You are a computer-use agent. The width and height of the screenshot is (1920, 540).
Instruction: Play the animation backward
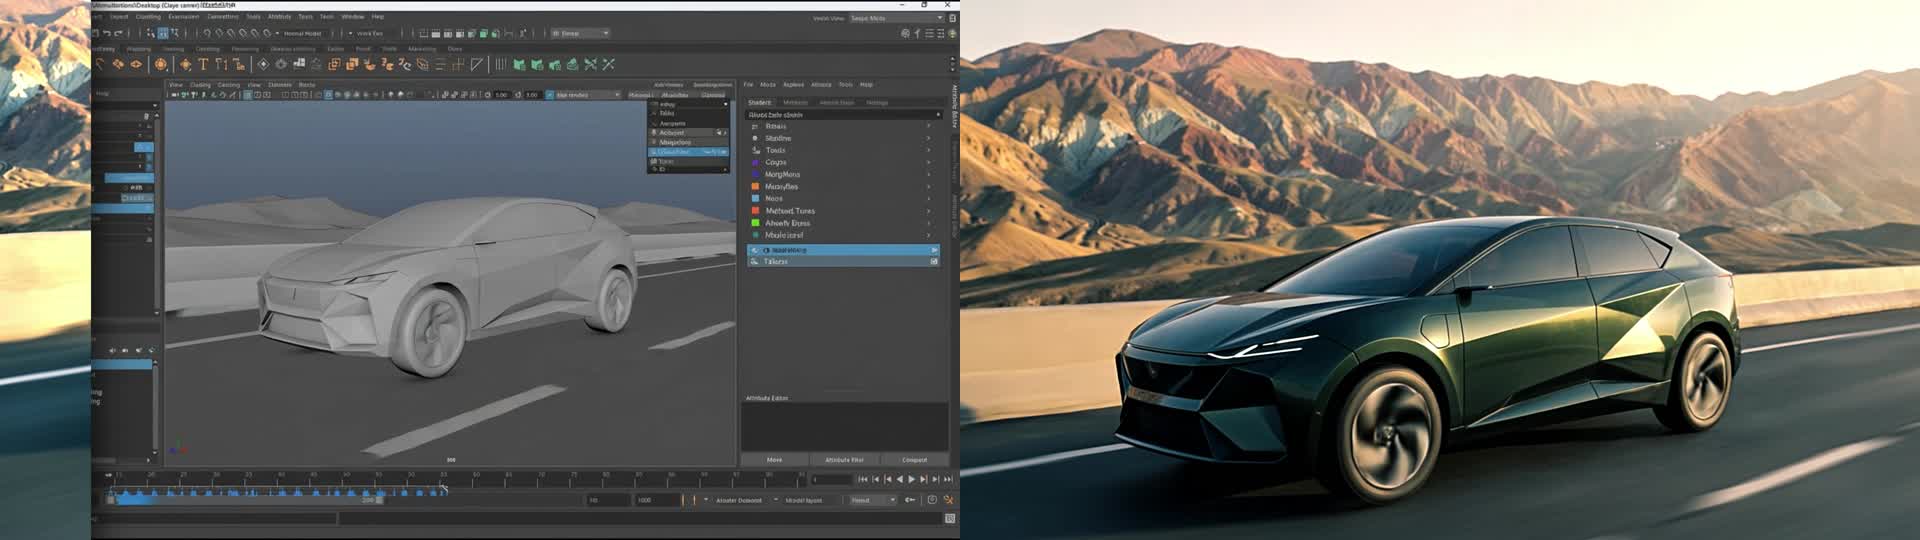click(899, 479)
